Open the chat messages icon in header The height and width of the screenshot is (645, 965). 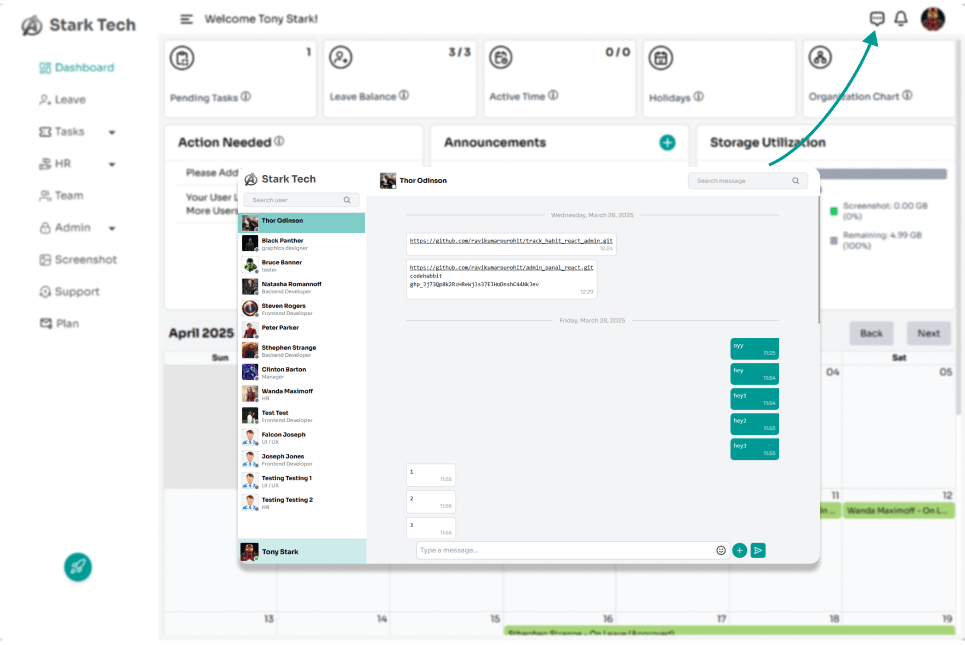pyautogui.click(x=877, y=19)
